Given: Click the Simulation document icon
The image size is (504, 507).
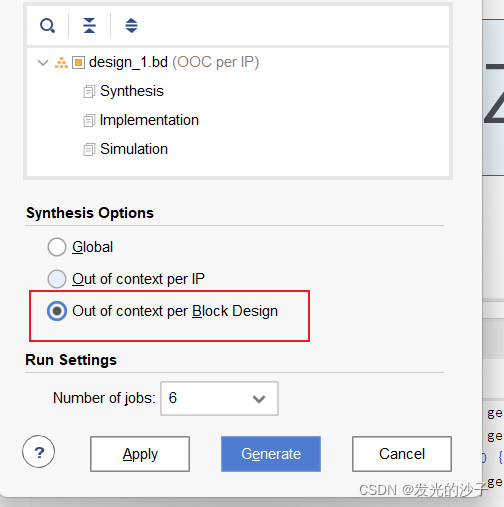Looking at the screenshot, I should pyautogui.click(x=89, y=150).
